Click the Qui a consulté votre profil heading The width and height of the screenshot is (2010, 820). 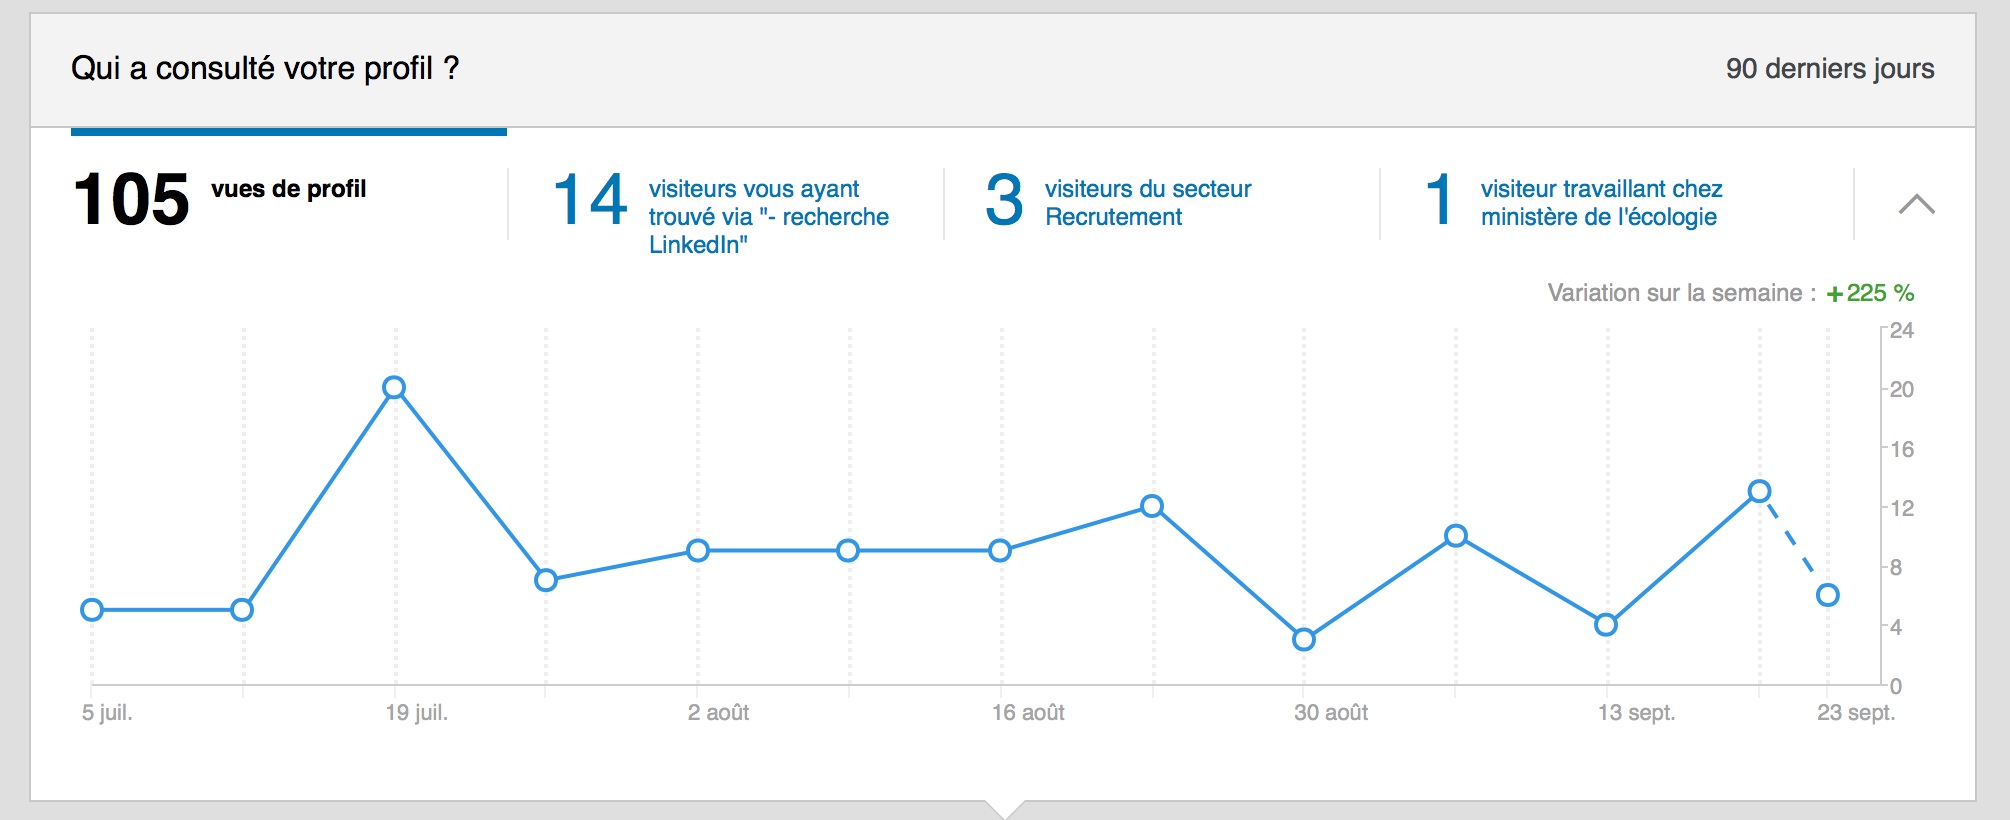pos(265,69)
